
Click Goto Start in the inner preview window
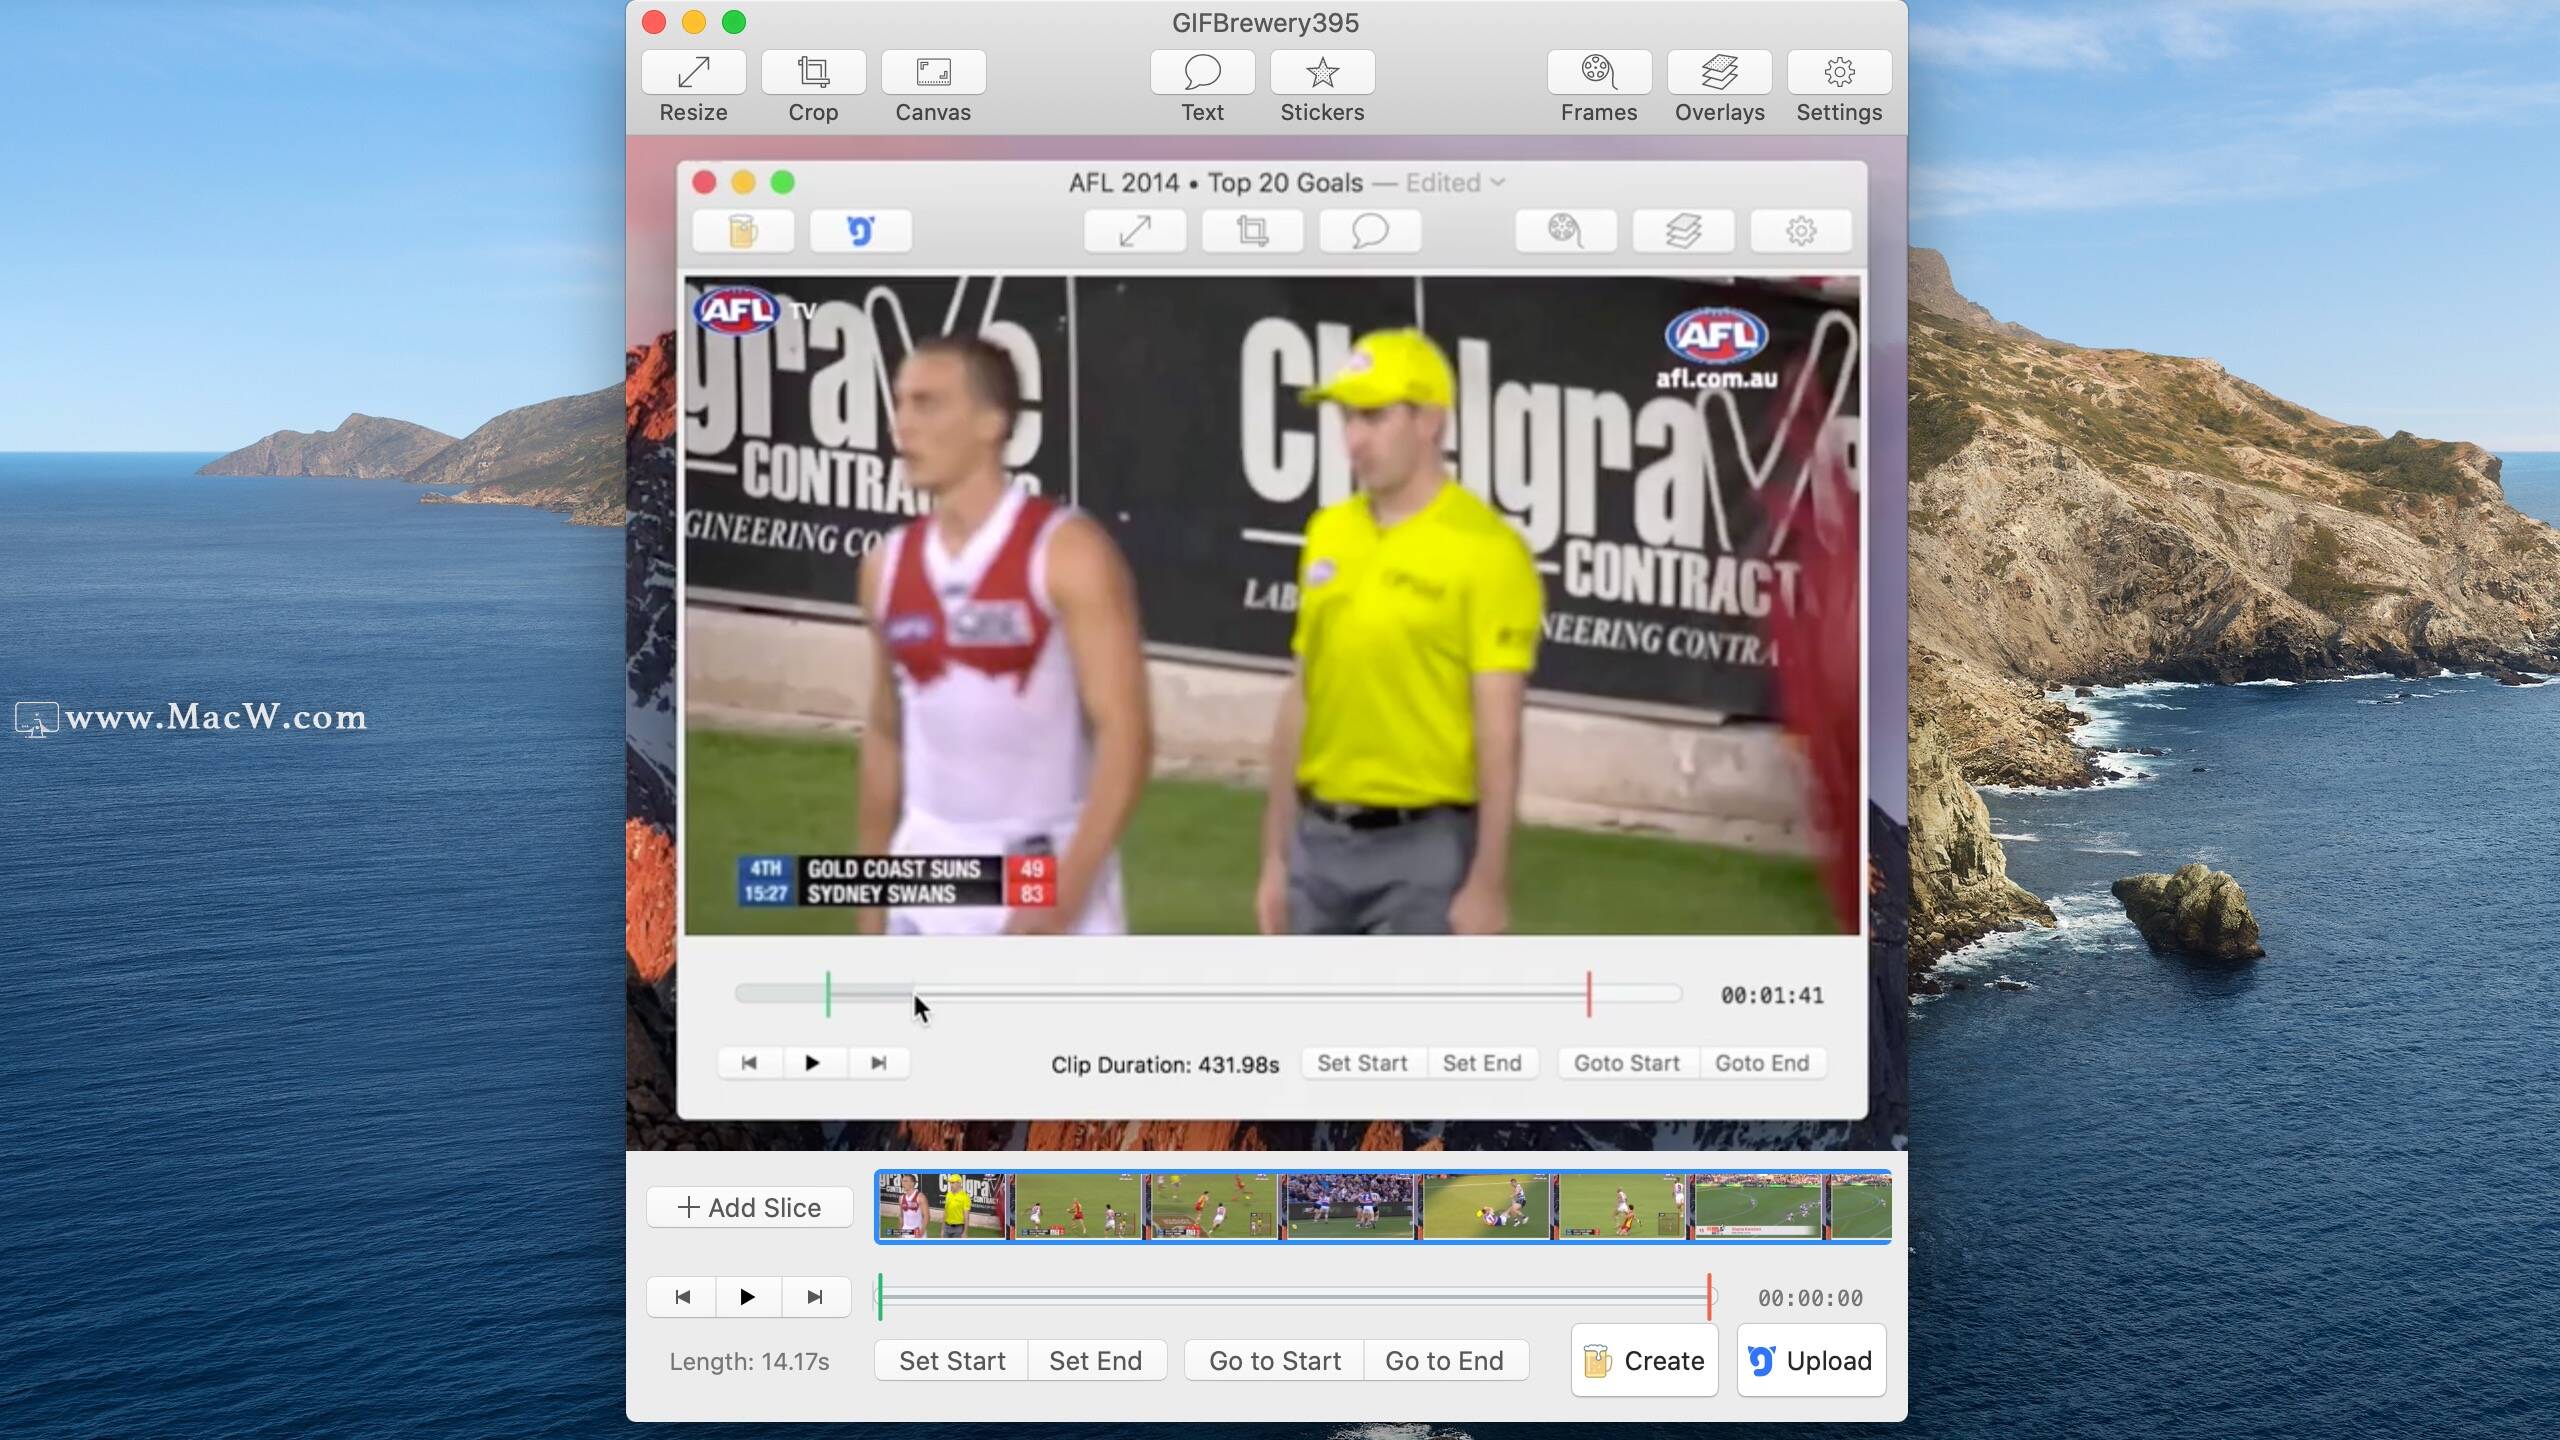point(1627,1063)
